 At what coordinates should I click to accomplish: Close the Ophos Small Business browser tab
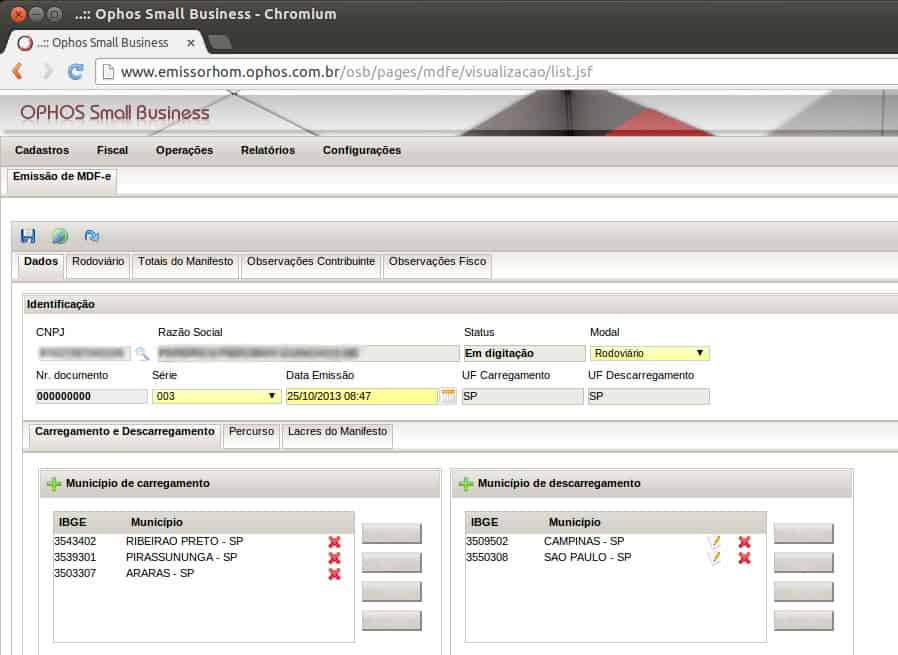[x=191, y=43]
